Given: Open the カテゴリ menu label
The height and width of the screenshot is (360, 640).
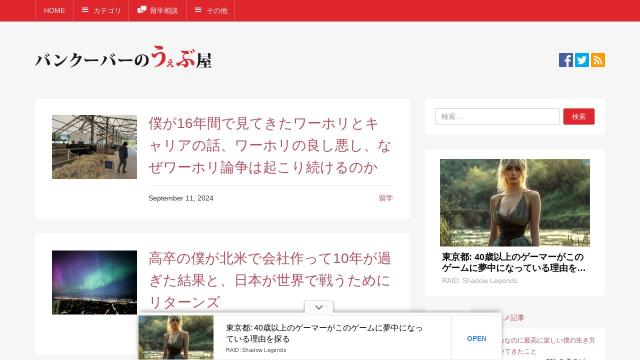Looking at the screenshot, I should pos(107,11).
